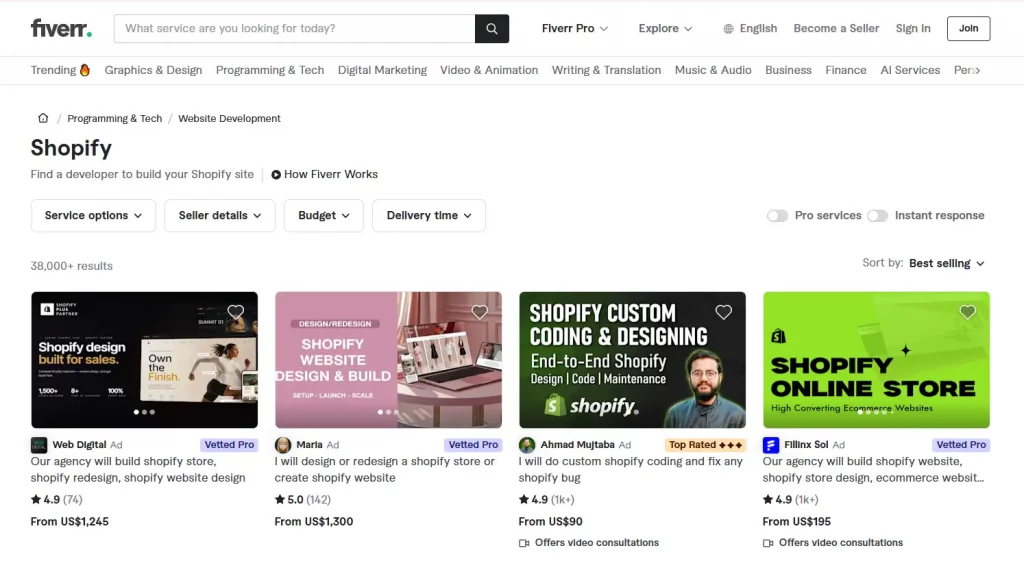1024x570 pixels.
Task: Click the Fiverr logo
Action: click(x=61, y=28)
